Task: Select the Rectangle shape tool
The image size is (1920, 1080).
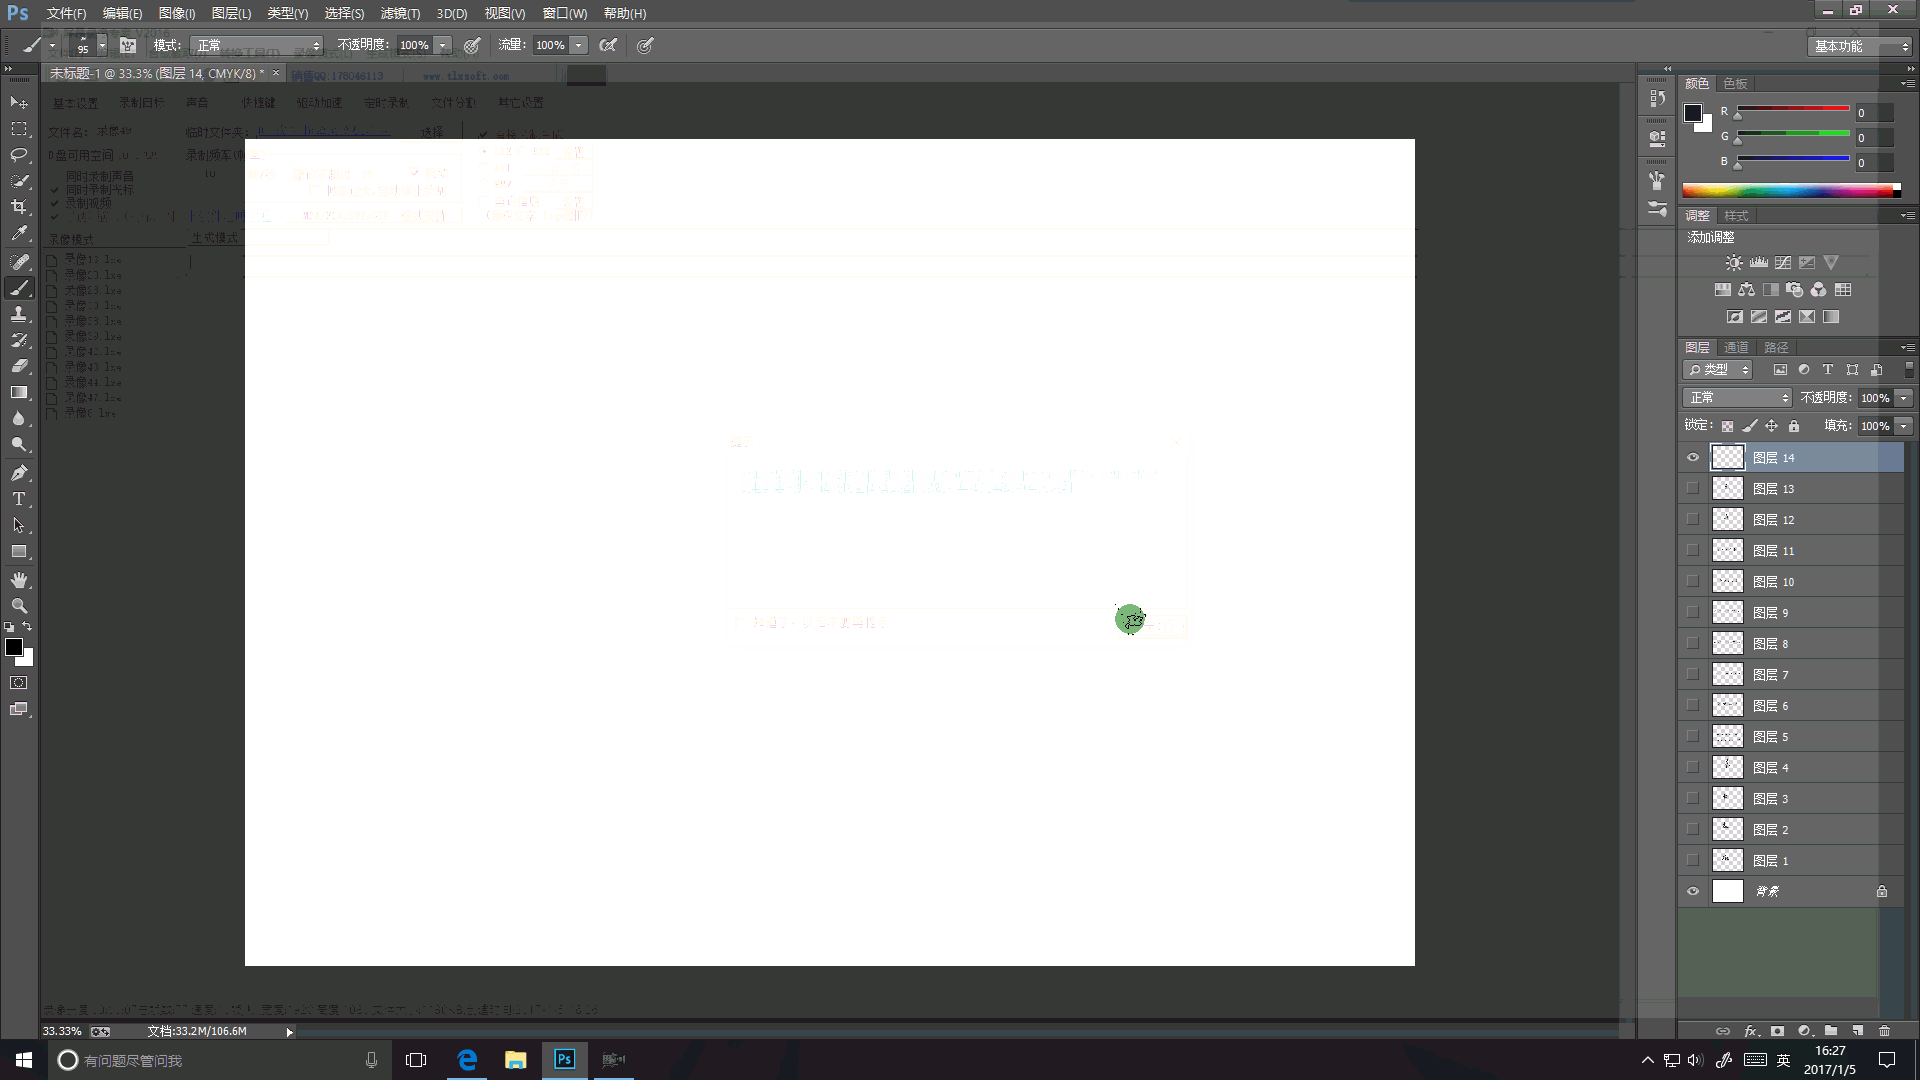Action: click(19, 551)
